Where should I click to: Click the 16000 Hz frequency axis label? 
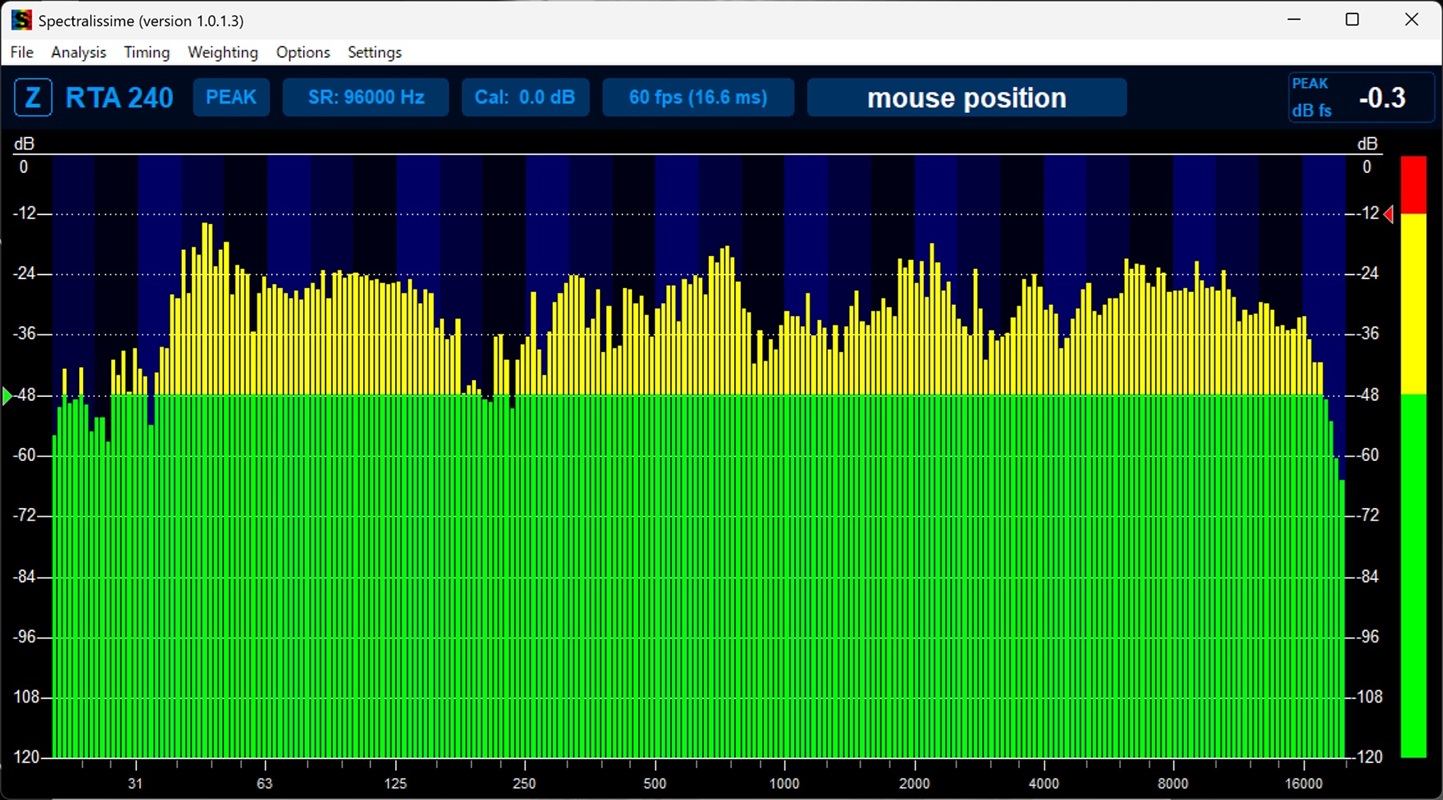(1304, 783)
